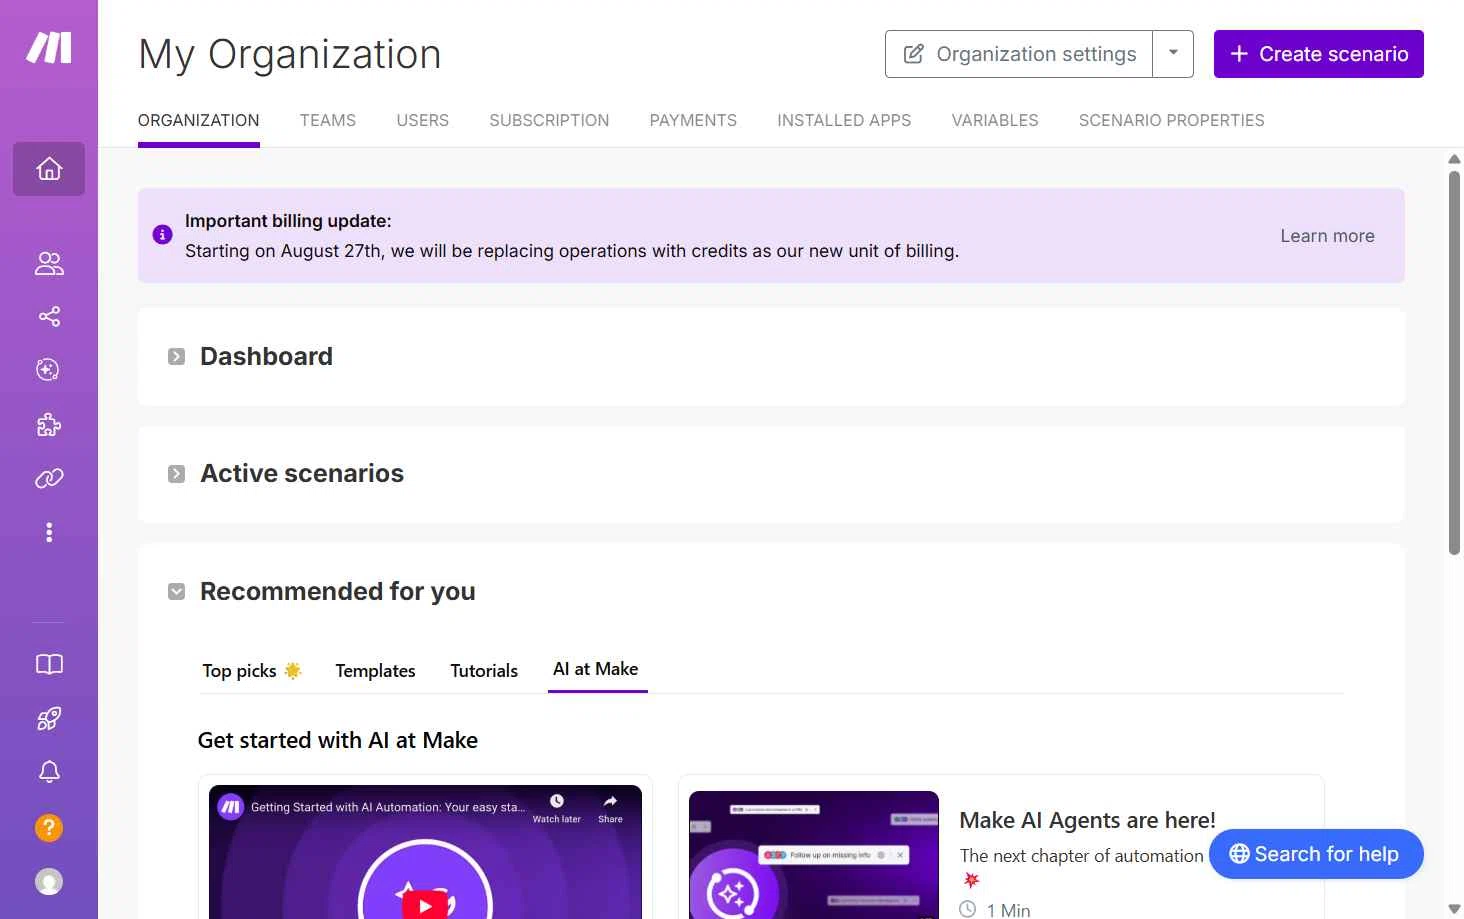Open the Team (people) icon in sidebar
Screen dimensions: 1464x919
pos(49,263)
